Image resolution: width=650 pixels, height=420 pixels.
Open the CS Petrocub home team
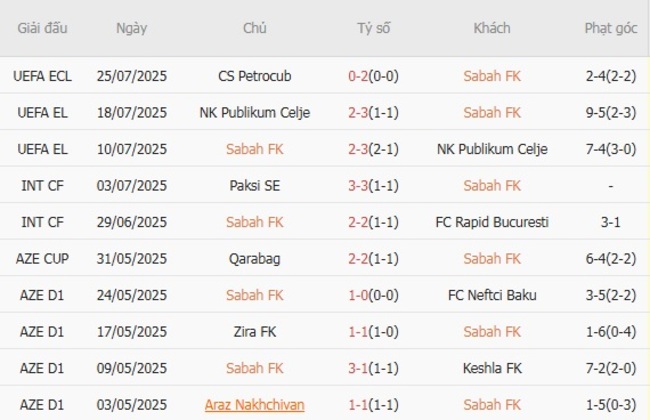[254, 76]
